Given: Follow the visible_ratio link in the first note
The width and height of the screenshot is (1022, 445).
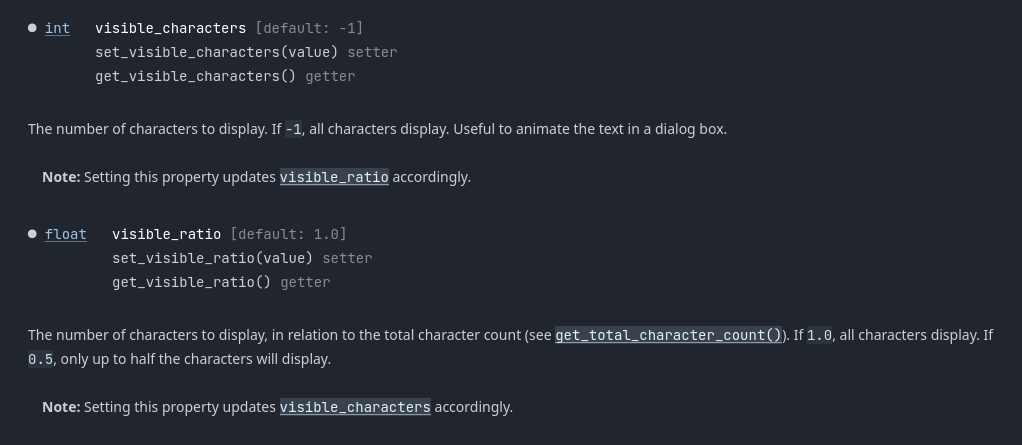Looking at the screenshot, I should (334, 177).
